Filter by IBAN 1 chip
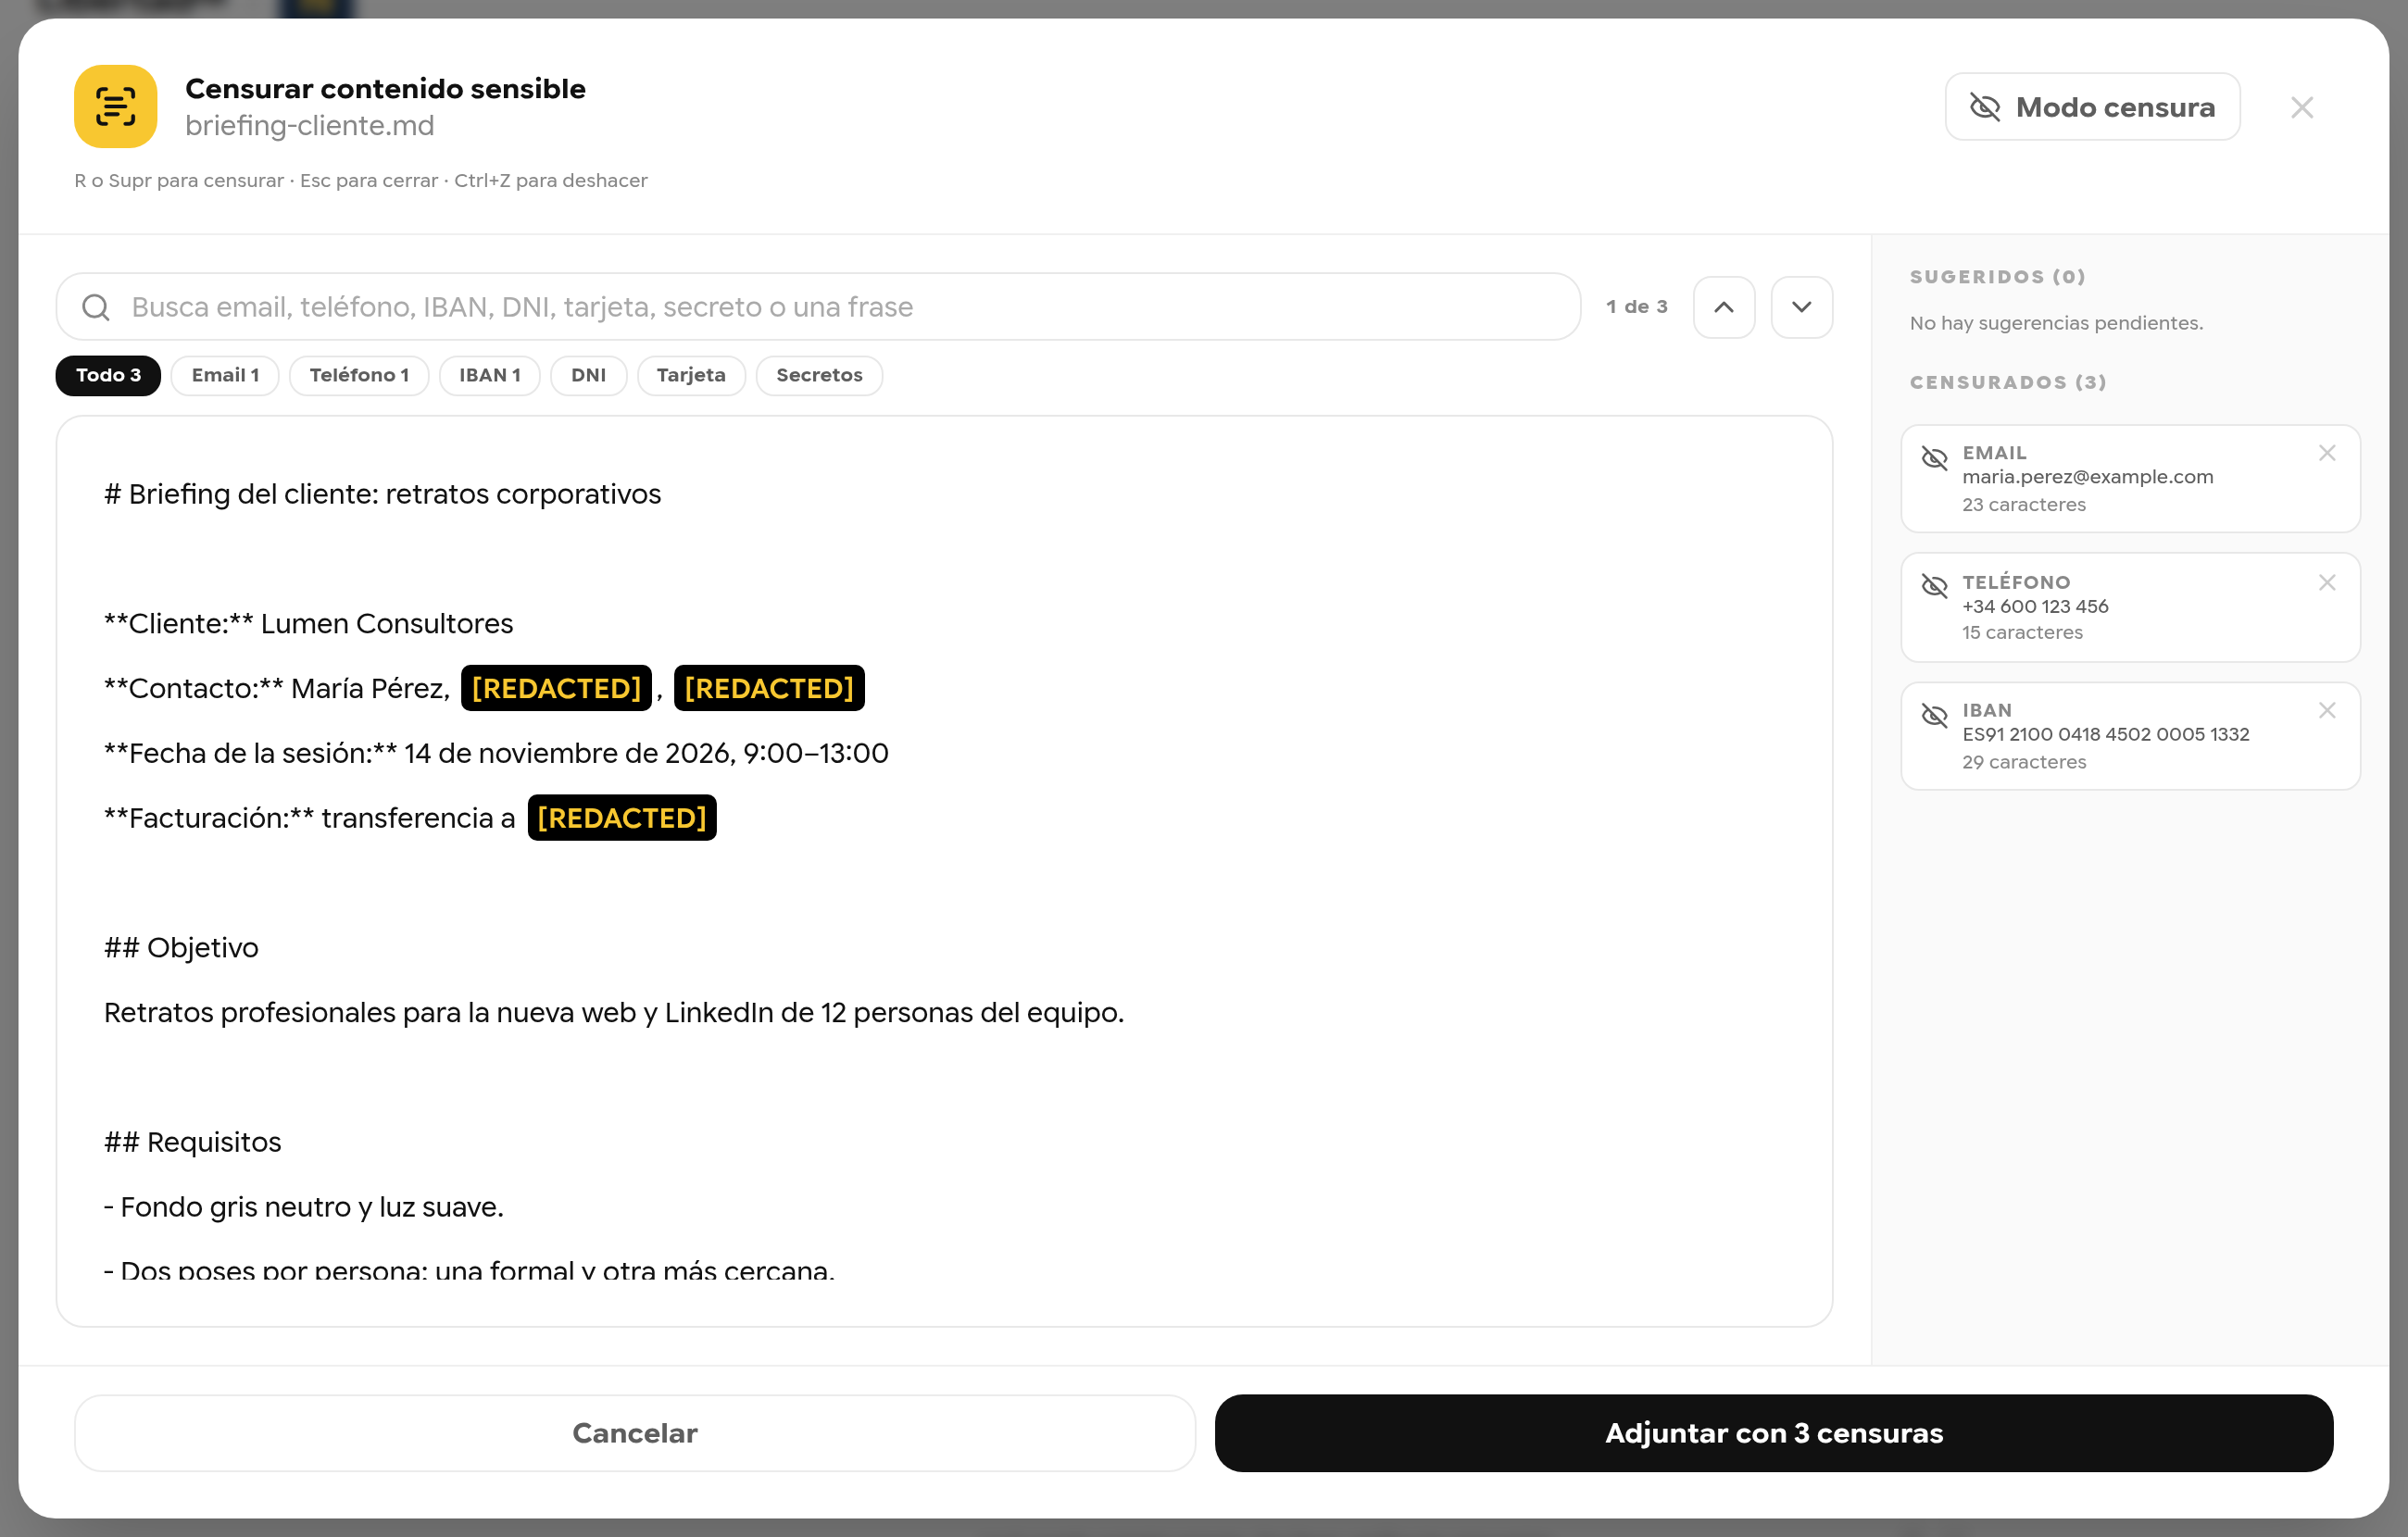The width and height of the screenshot is (2408, 1537). tap(490, 375)
